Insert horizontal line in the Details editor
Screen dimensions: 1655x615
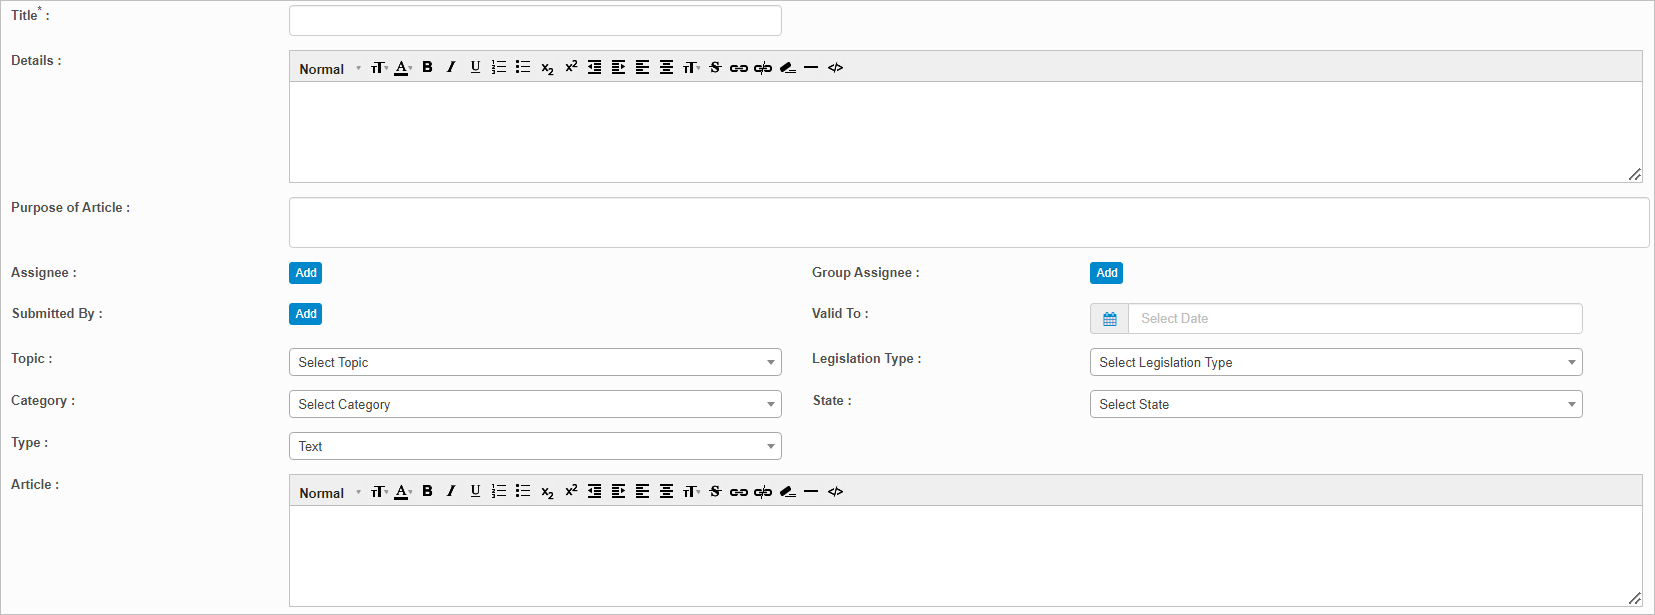click(811, 67)
